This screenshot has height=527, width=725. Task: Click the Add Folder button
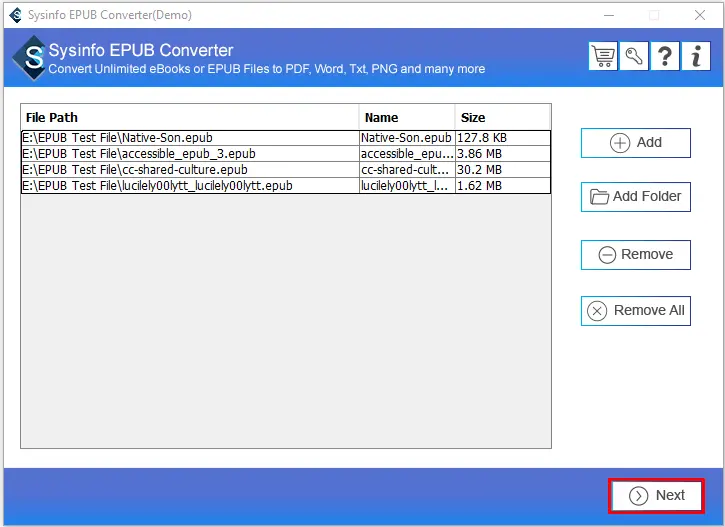point(636,197)
